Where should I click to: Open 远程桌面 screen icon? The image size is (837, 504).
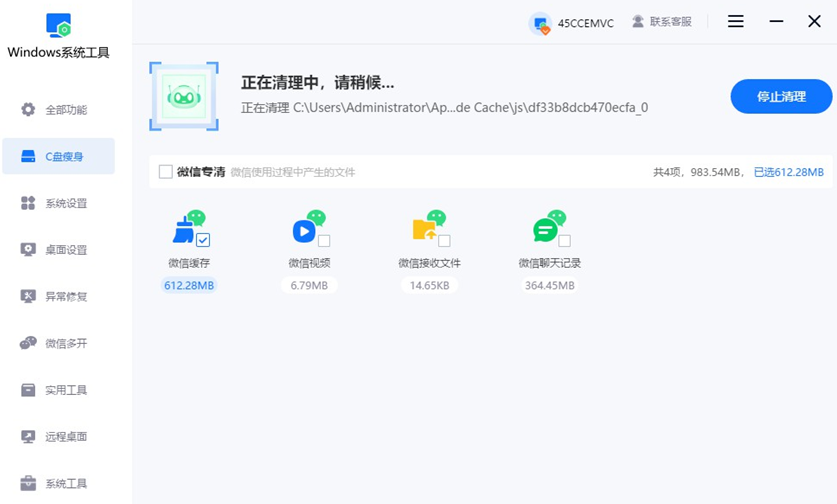click(x=28, y=437)
